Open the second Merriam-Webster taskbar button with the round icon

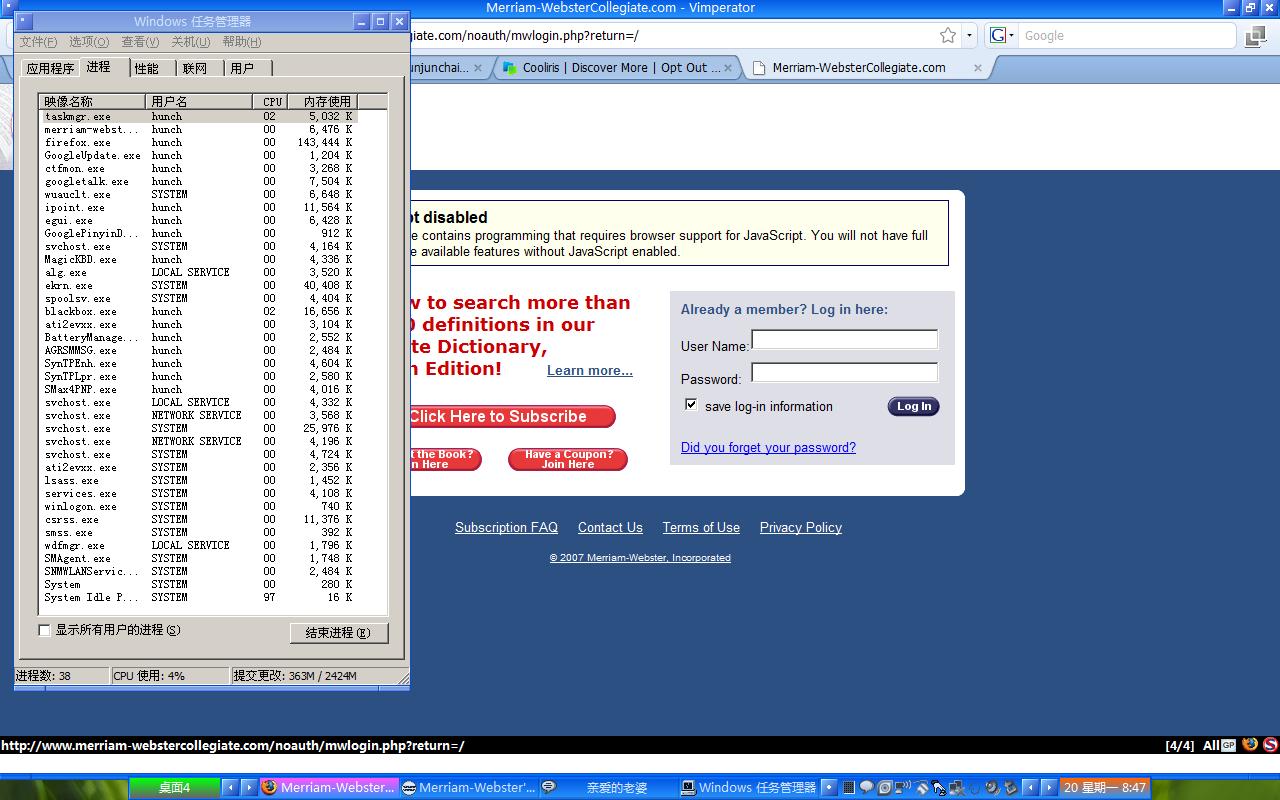point(469,788)
